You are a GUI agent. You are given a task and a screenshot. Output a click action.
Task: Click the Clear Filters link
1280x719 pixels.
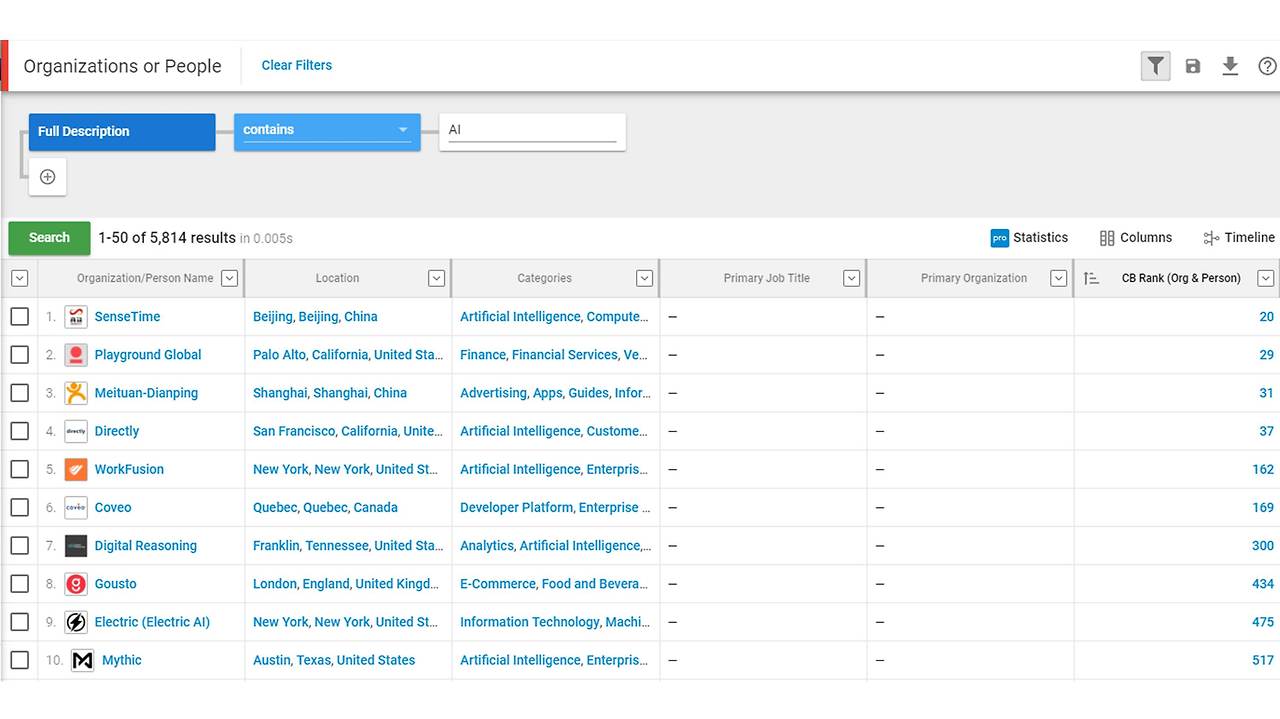click(297, 66)
